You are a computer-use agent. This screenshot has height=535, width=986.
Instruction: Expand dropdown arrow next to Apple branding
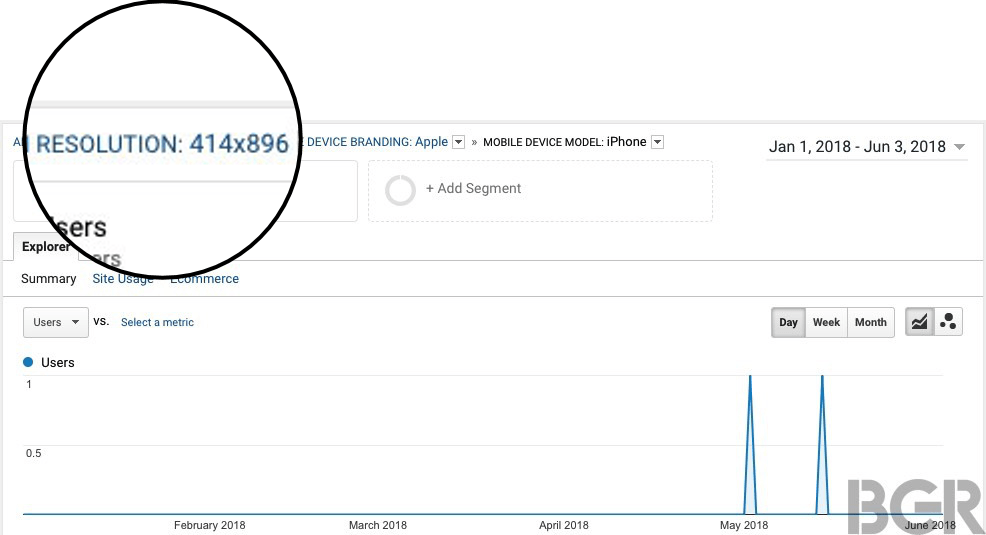click(x=458, y=142)
